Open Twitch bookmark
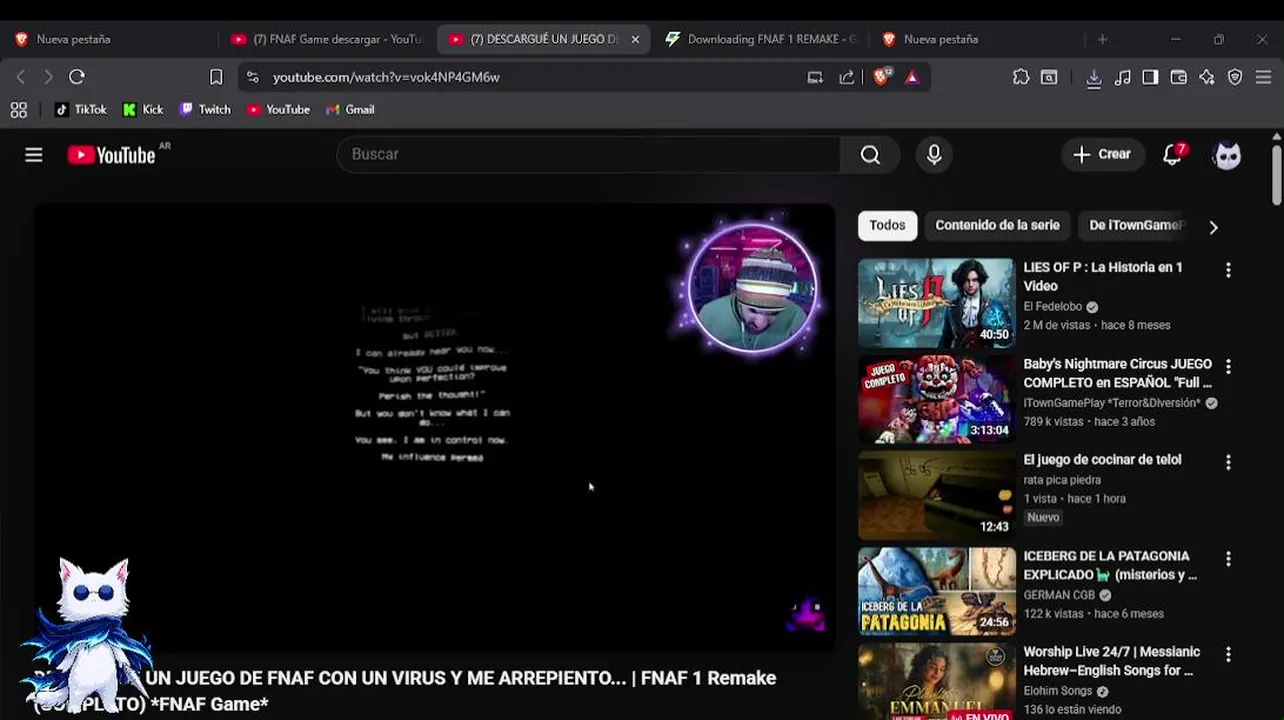This screenshot has height=720, width=1284. 205,110
